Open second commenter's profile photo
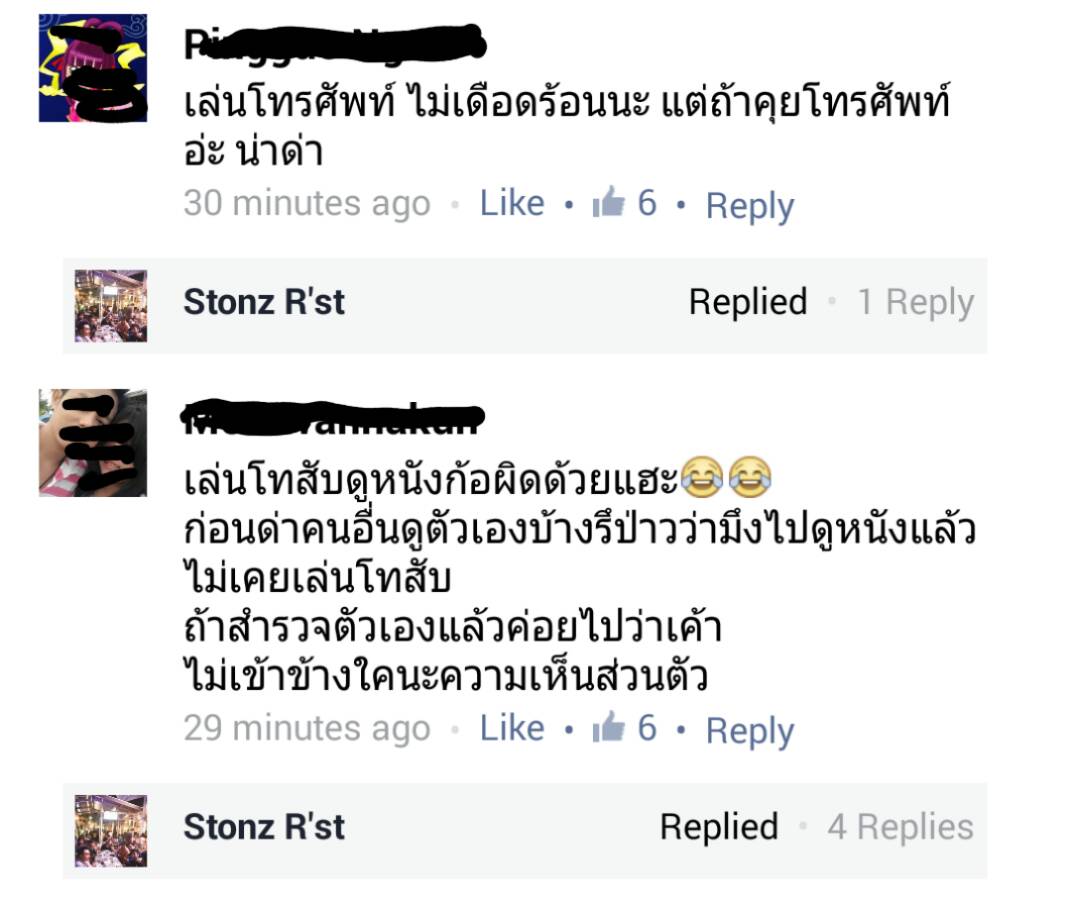Viewport: 1071px width, 902px height. coord(93,442)
